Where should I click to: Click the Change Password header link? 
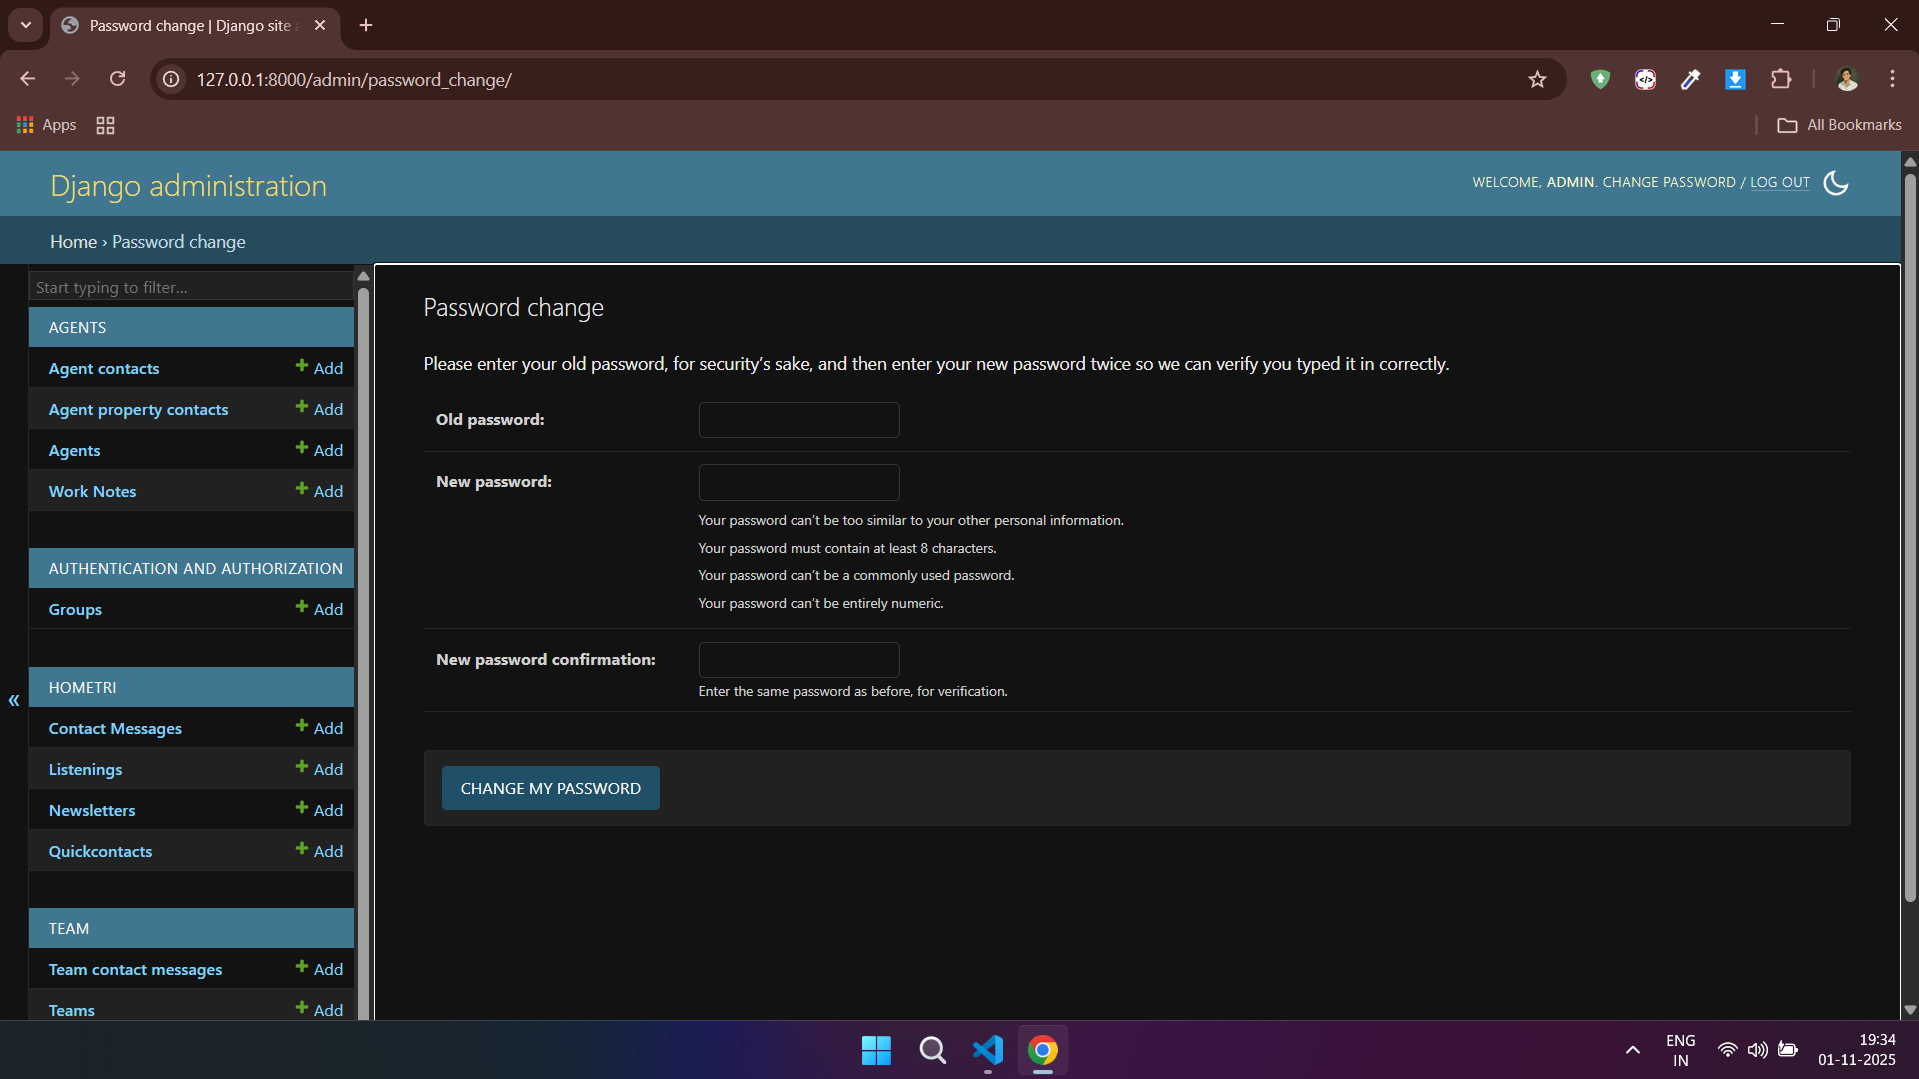1668,183
